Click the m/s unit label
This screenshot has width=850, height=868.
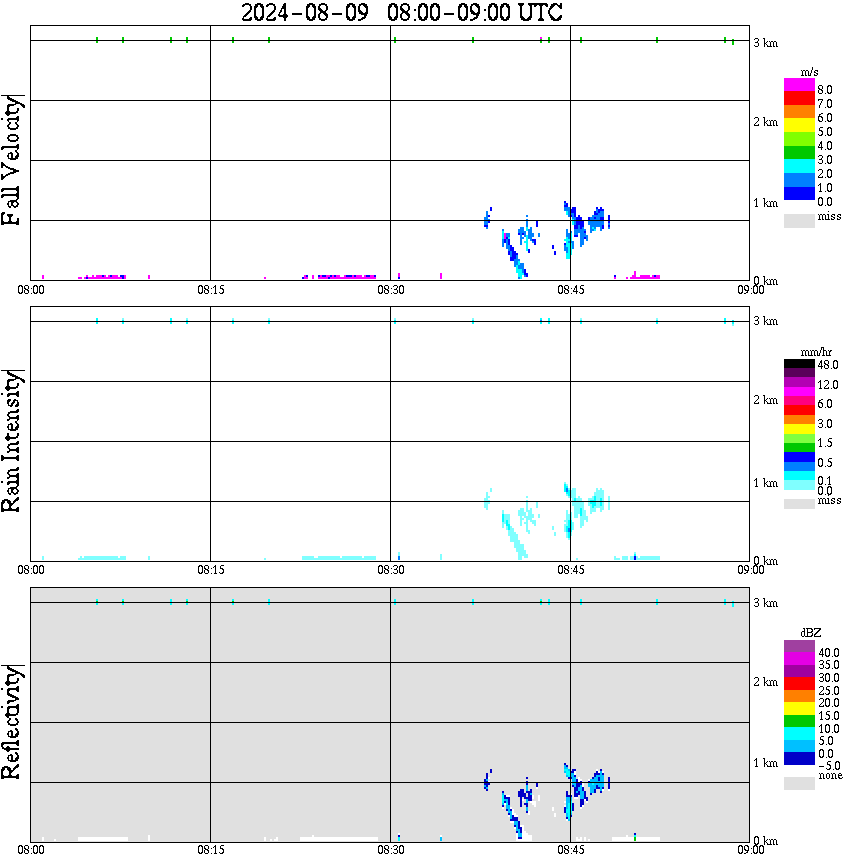[809, 72]
